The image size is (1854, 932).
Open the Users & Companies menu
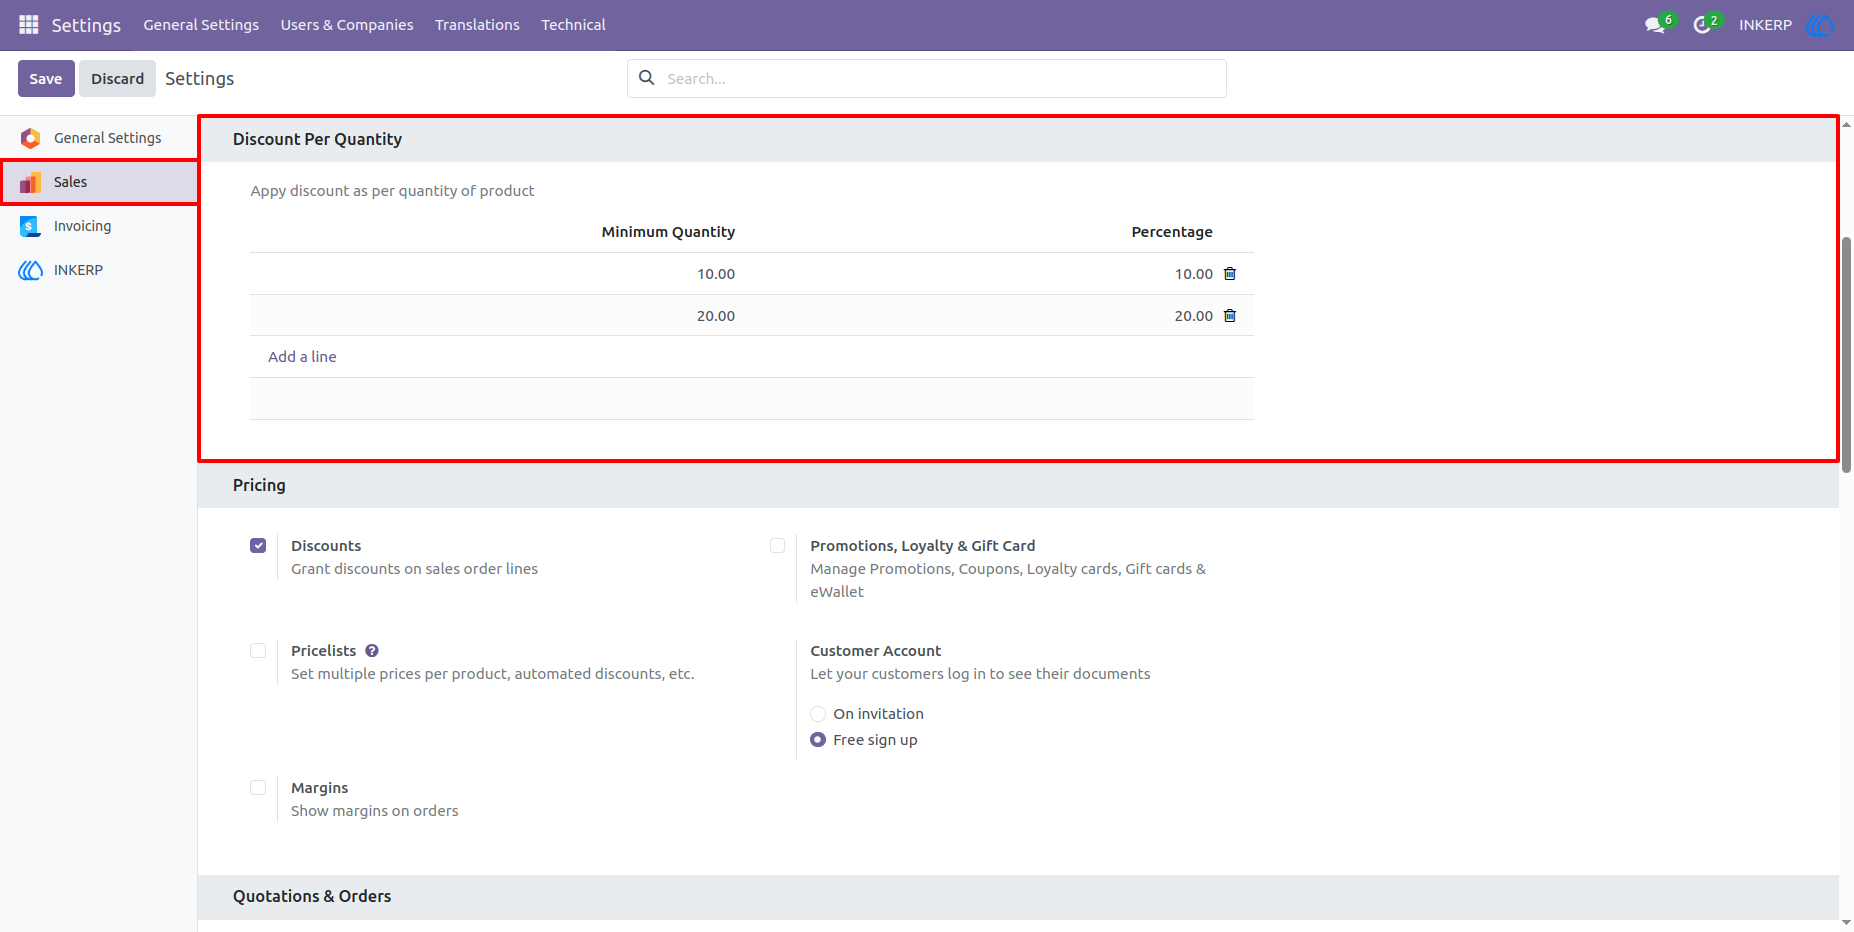point(347,25)
